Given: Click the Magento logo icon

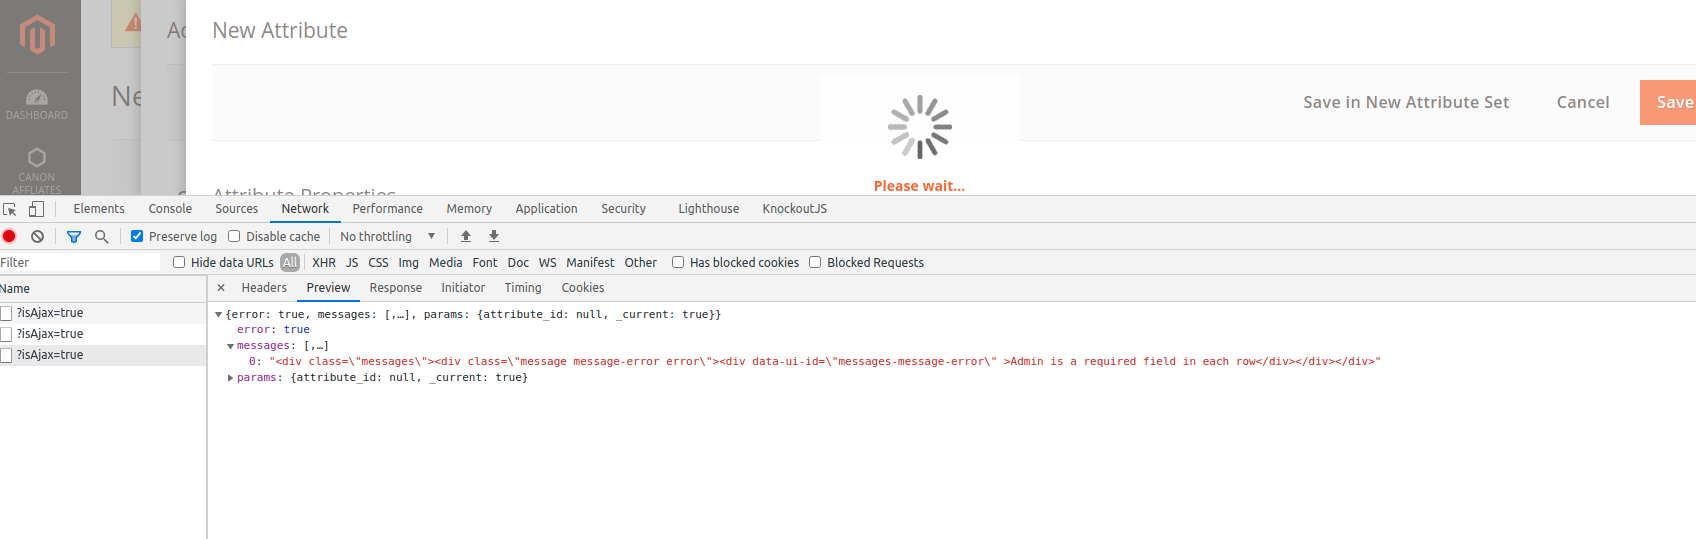Looking at the screenshot, I should click(x=37, y=35).
